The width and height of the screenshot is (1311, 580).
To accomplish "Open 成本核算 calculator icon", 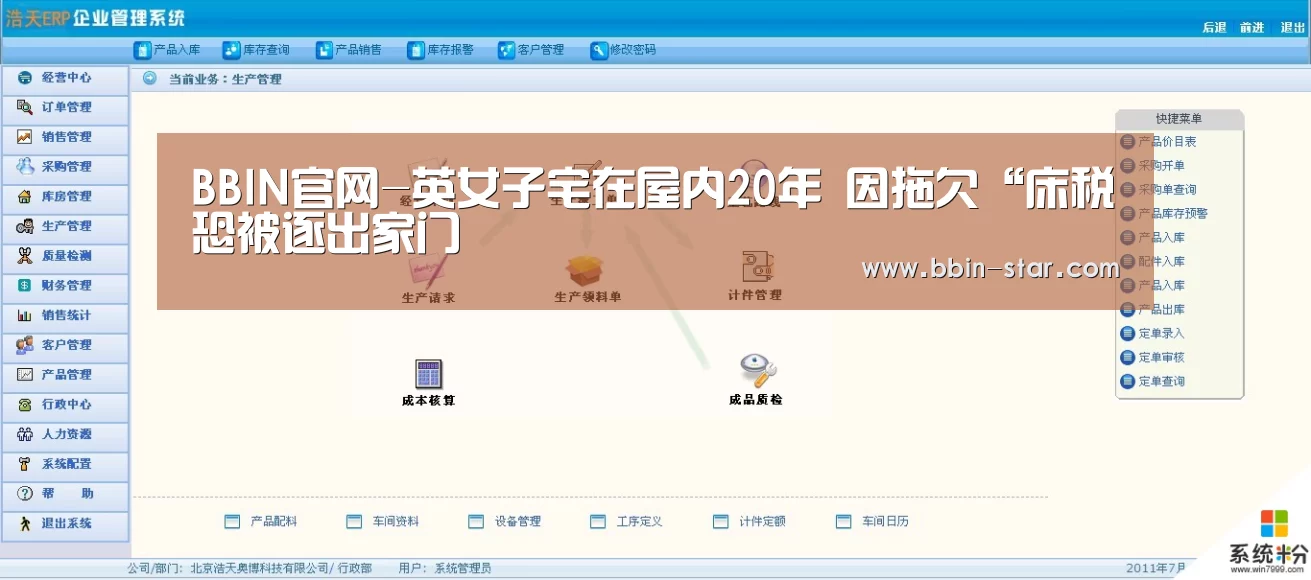I will [x=428, y=383].
